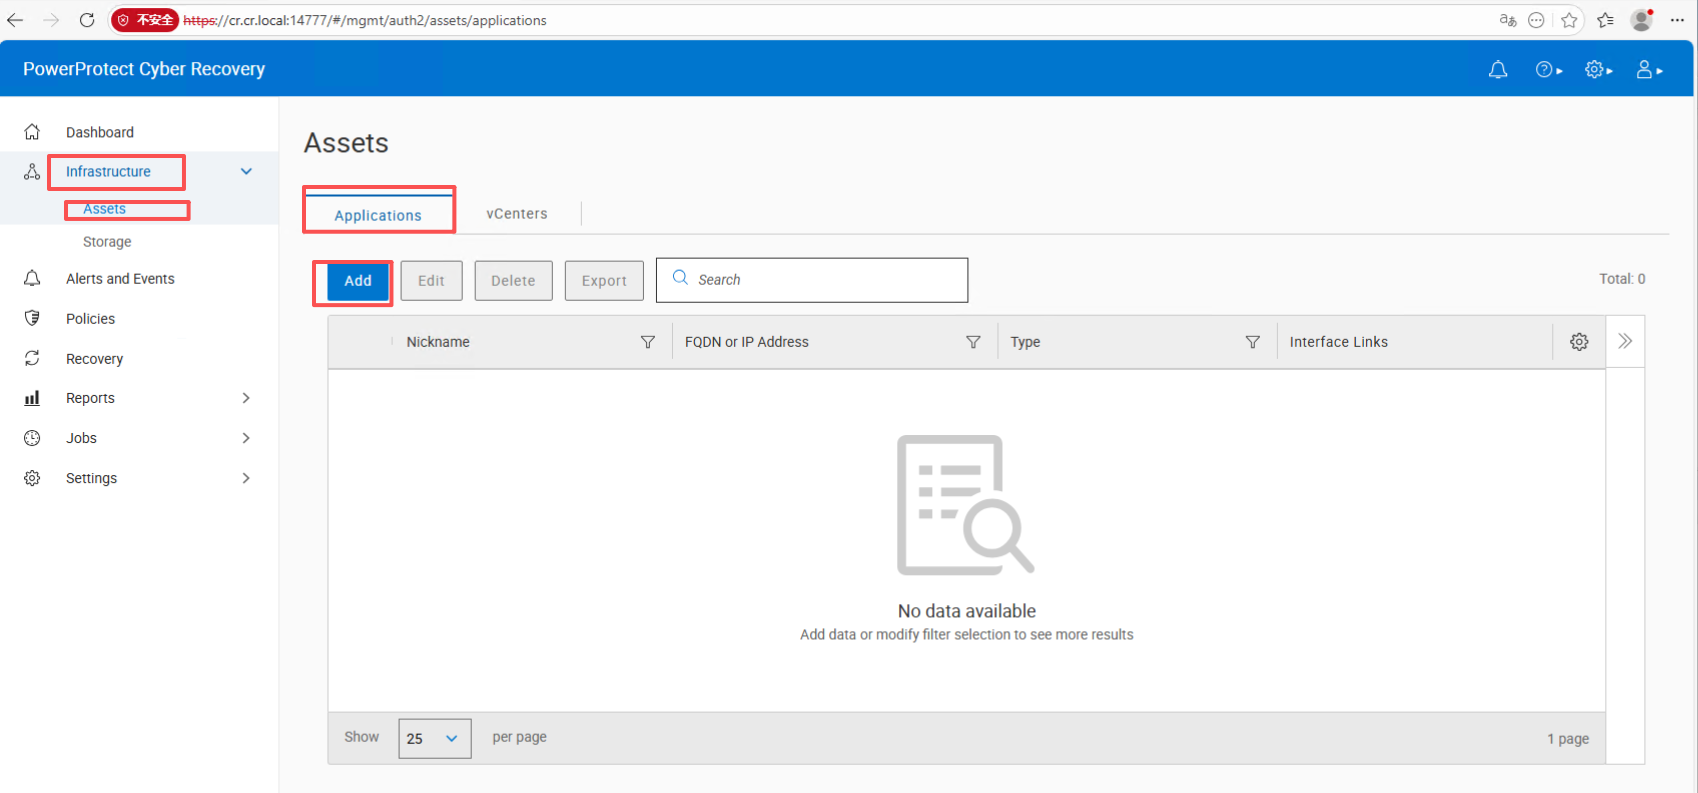The image size is (1698, 793).
Task: Open browser more options menu
Action: point(1677,20)
